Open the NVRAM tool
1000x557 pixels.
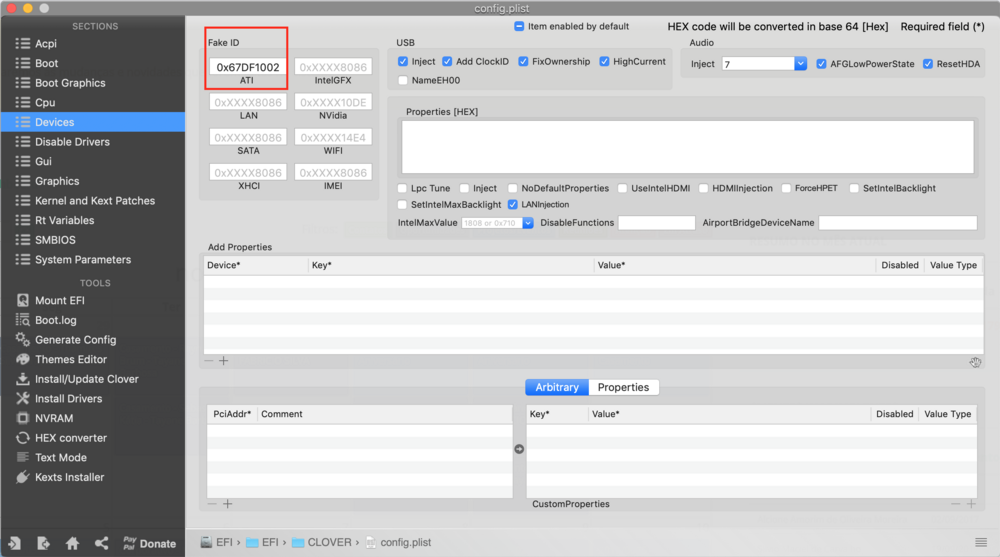[x=54, y=418]
